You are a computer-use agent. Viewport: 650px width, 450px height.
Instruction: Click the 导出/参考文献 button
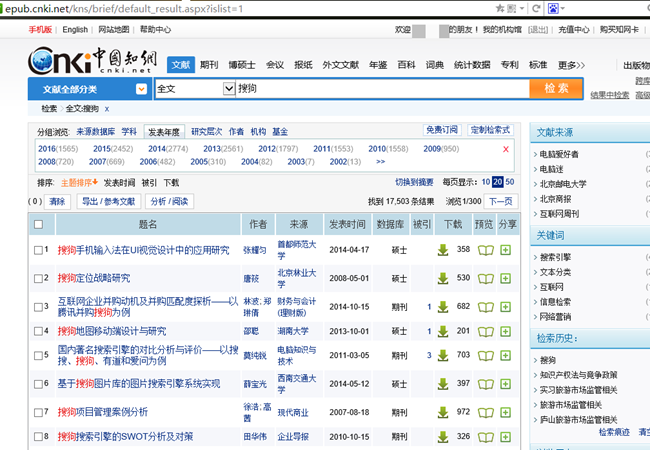pyautogui.click(x=109, y=201)
